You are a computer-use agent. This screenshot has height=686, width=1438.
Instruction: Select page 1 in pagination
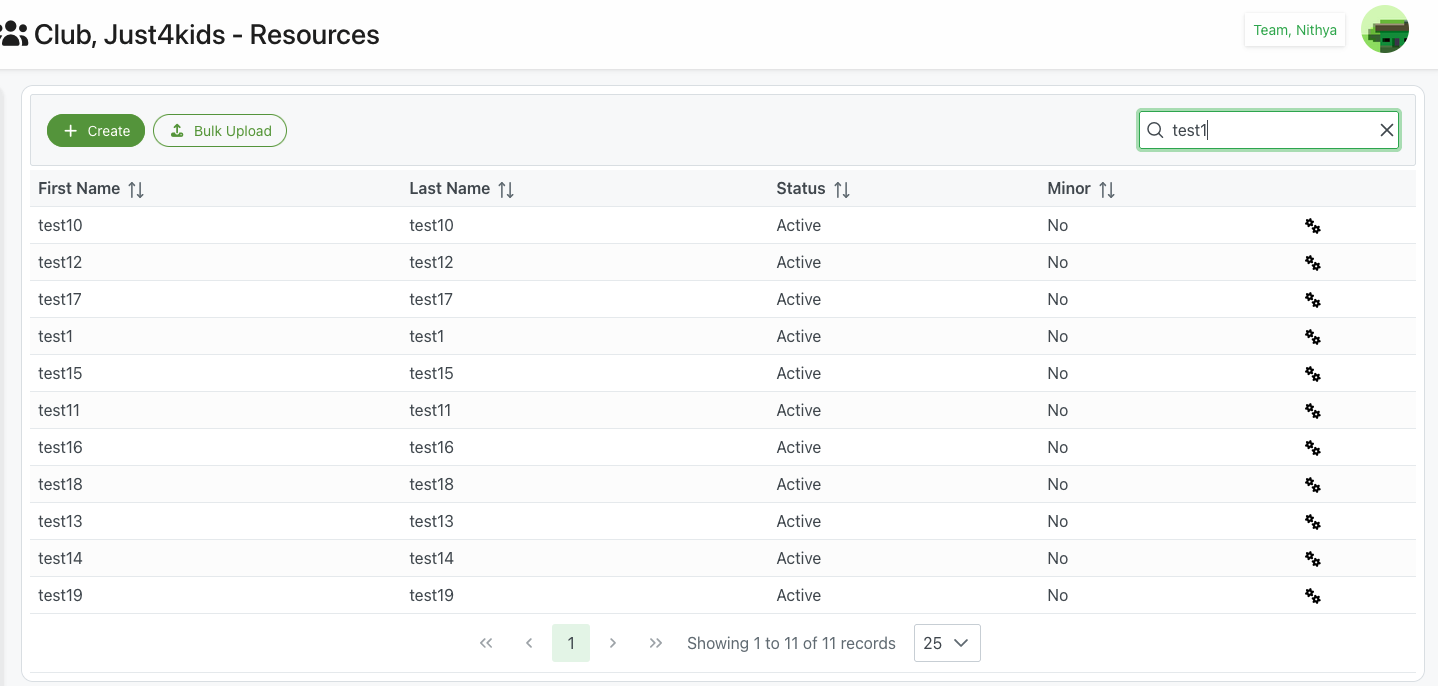click(x=571, y=643)
